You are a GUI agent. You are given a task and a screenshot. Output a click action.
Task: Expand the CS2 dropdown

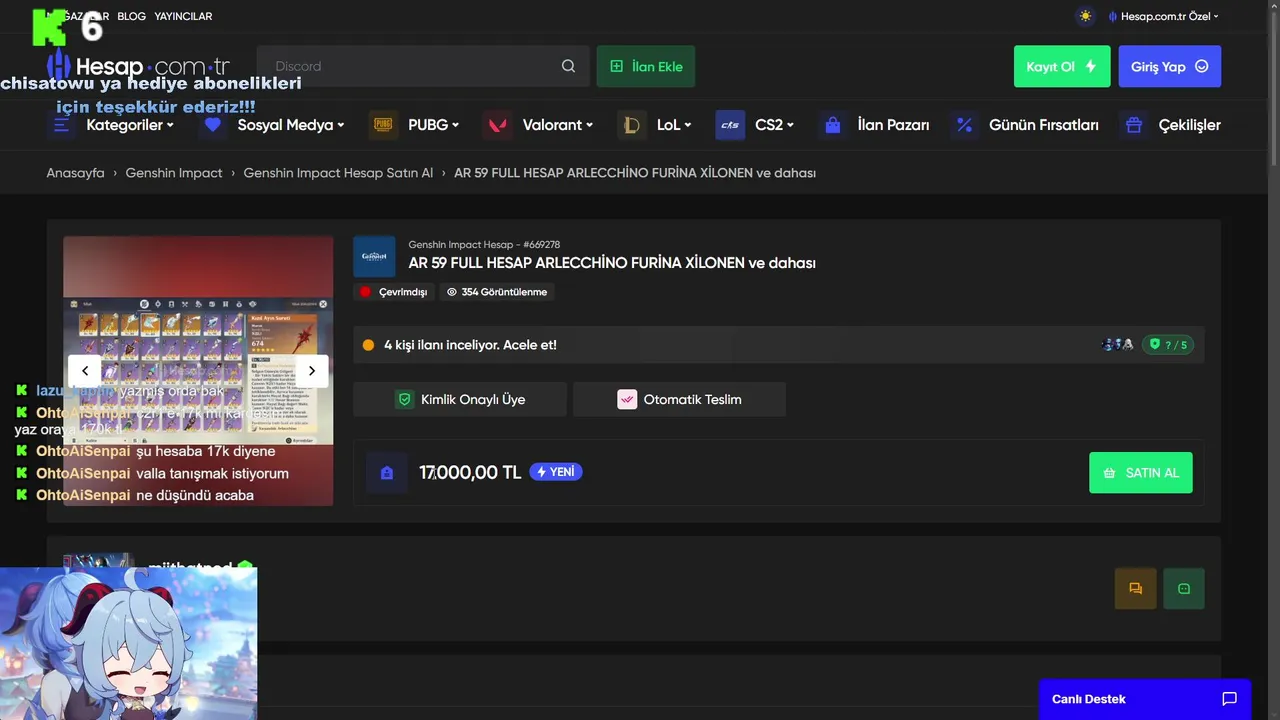[775, 125]
